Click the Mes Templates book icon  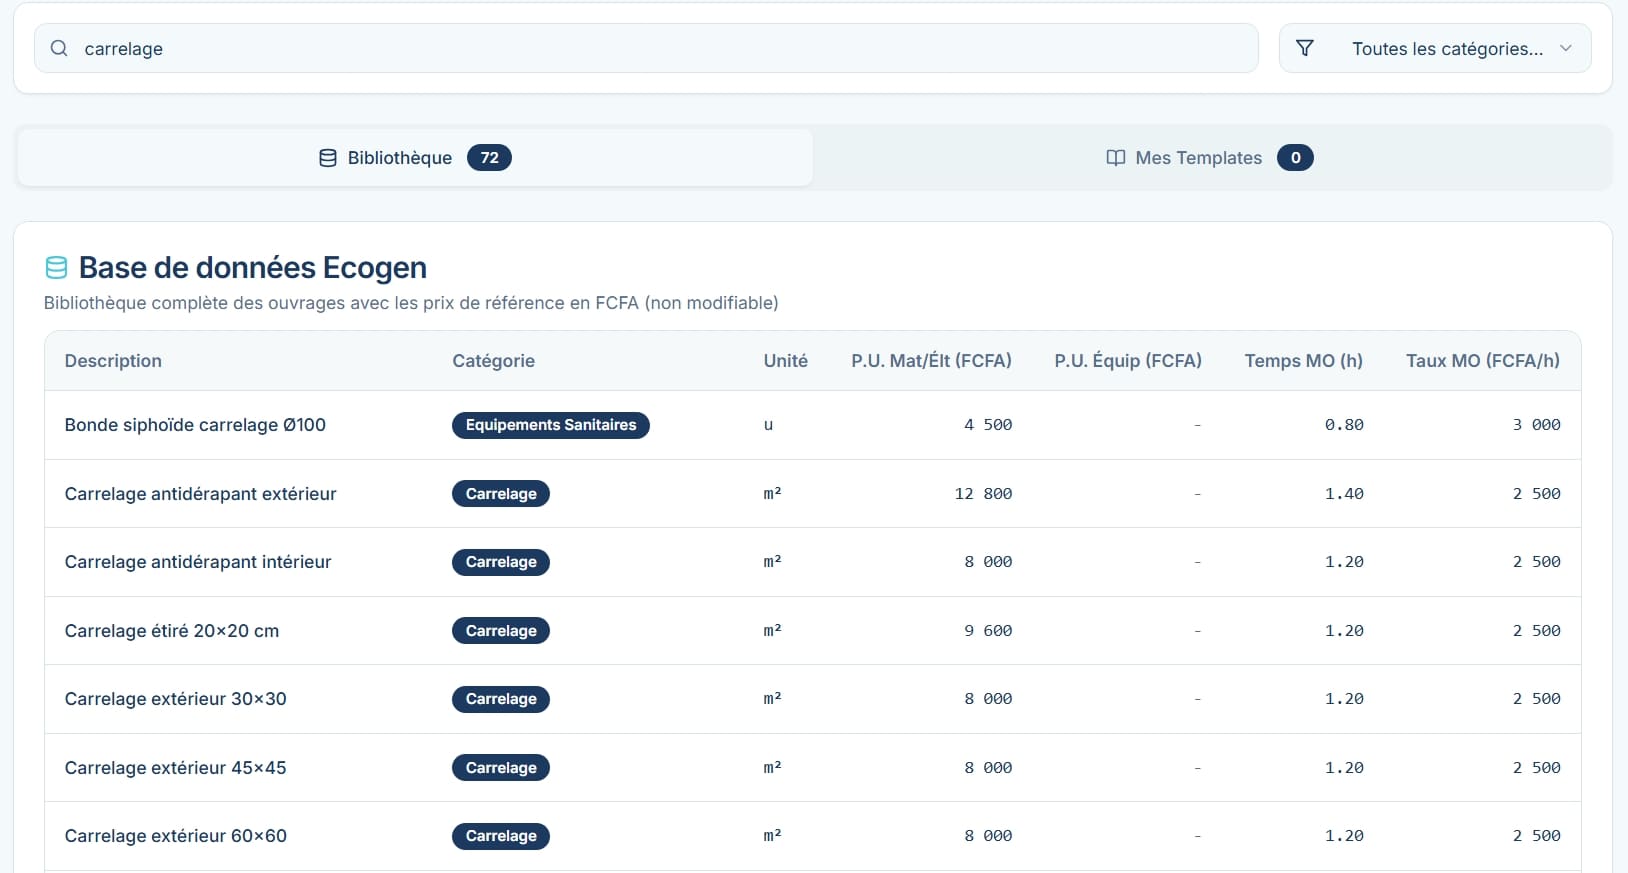(x=1116, y=158)
